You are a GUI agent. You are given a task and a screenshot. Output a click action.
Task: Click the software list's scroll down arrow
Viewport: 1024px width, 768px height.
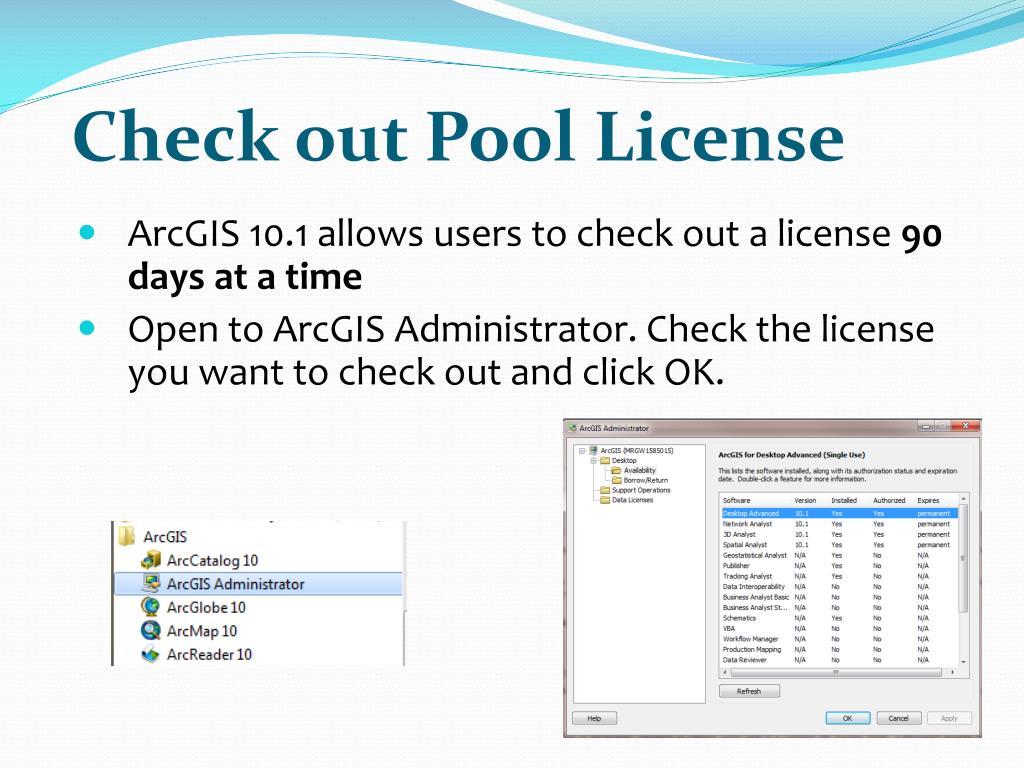(963, 662)
